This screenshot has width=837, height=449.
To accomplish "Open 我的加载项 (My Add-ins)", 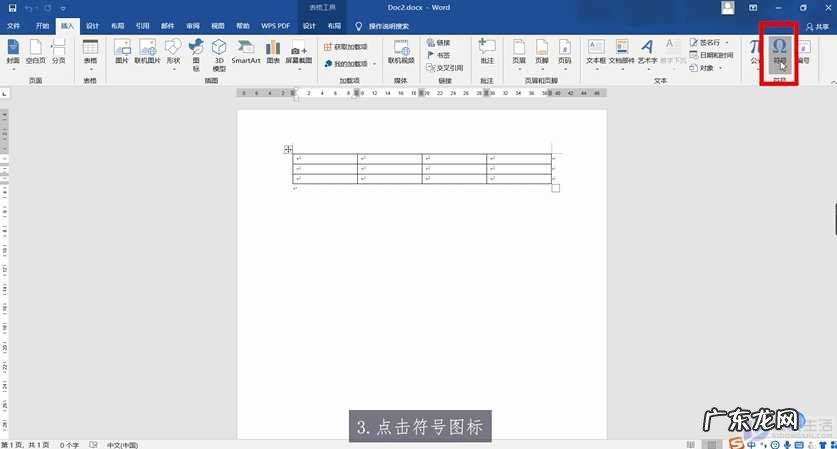I will click(346, 64).
